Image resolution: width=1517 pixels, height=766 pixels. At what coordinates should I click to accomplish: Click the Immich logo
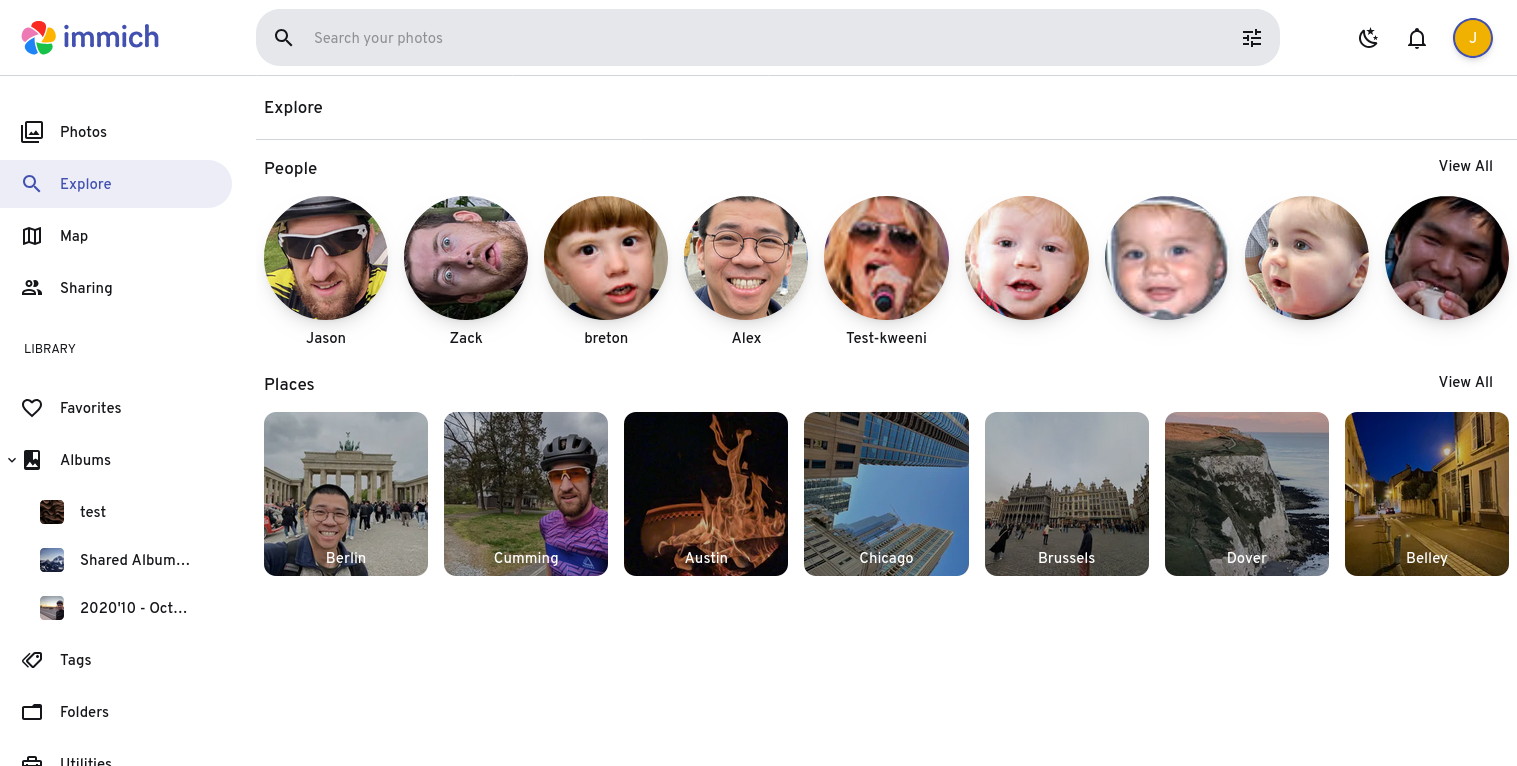click(x=90, y=38)
